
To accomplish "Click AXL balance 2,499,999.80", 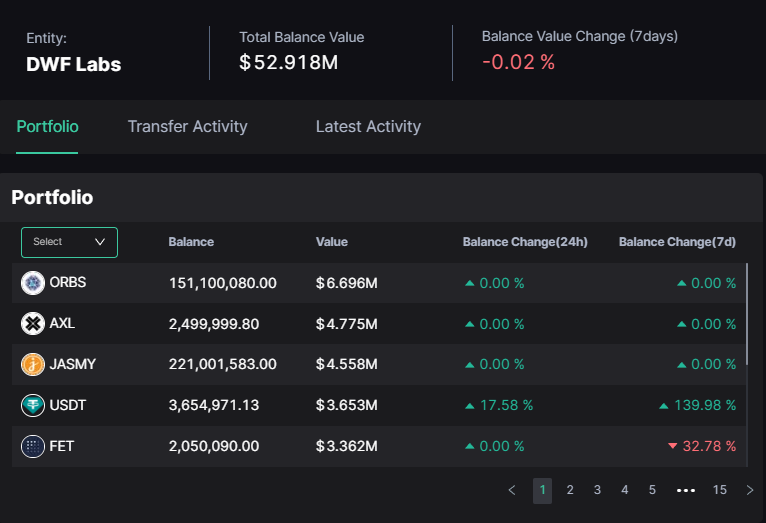I will [214, 324].
